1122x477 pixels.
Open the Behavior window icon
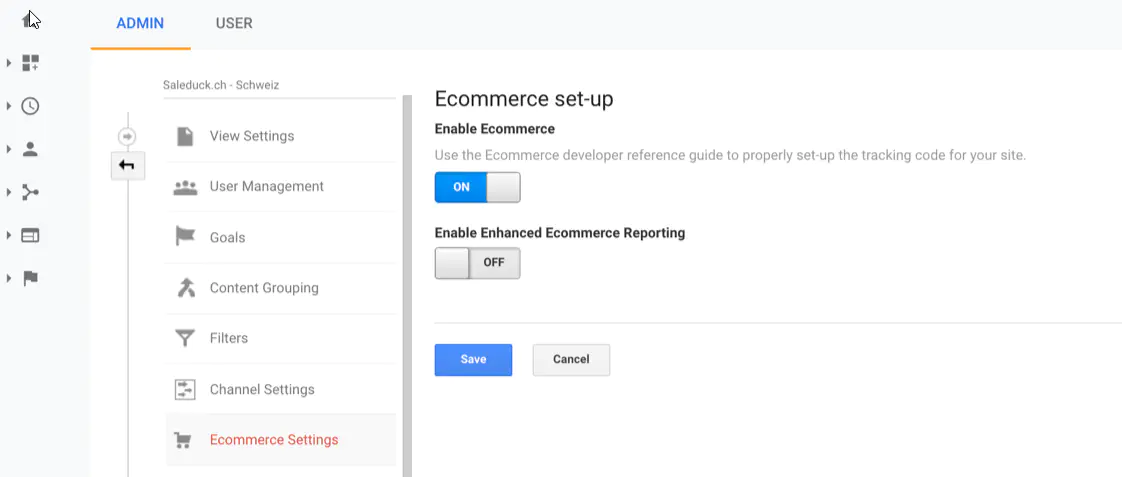pyautogui.click(x=30, y=235)
